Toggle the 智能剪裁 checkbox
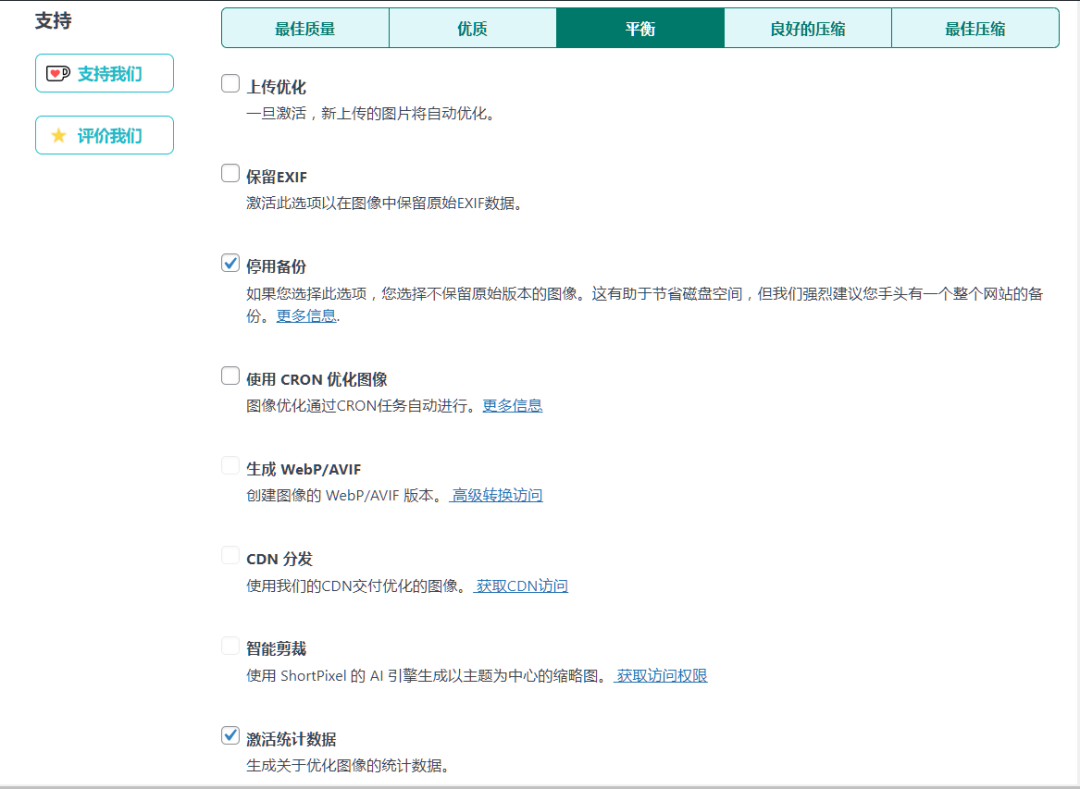The width and height of the screenshot is (1080, 789). point(231,646)
